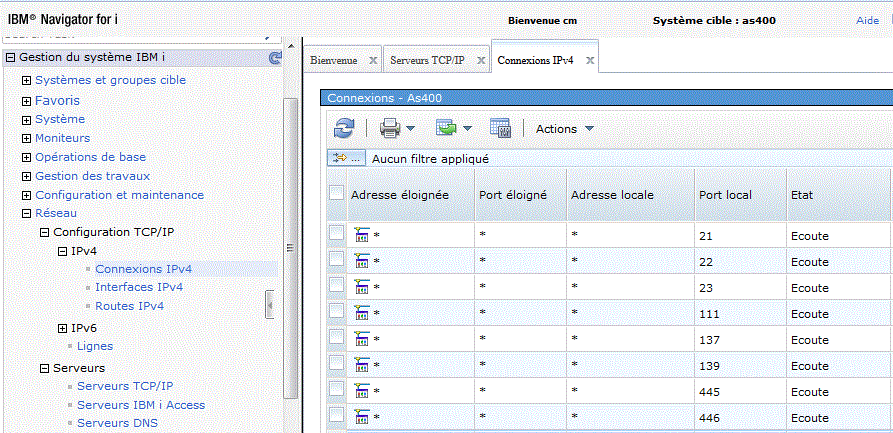
Task: Open the export dropdown arrow
Action: 468,129
